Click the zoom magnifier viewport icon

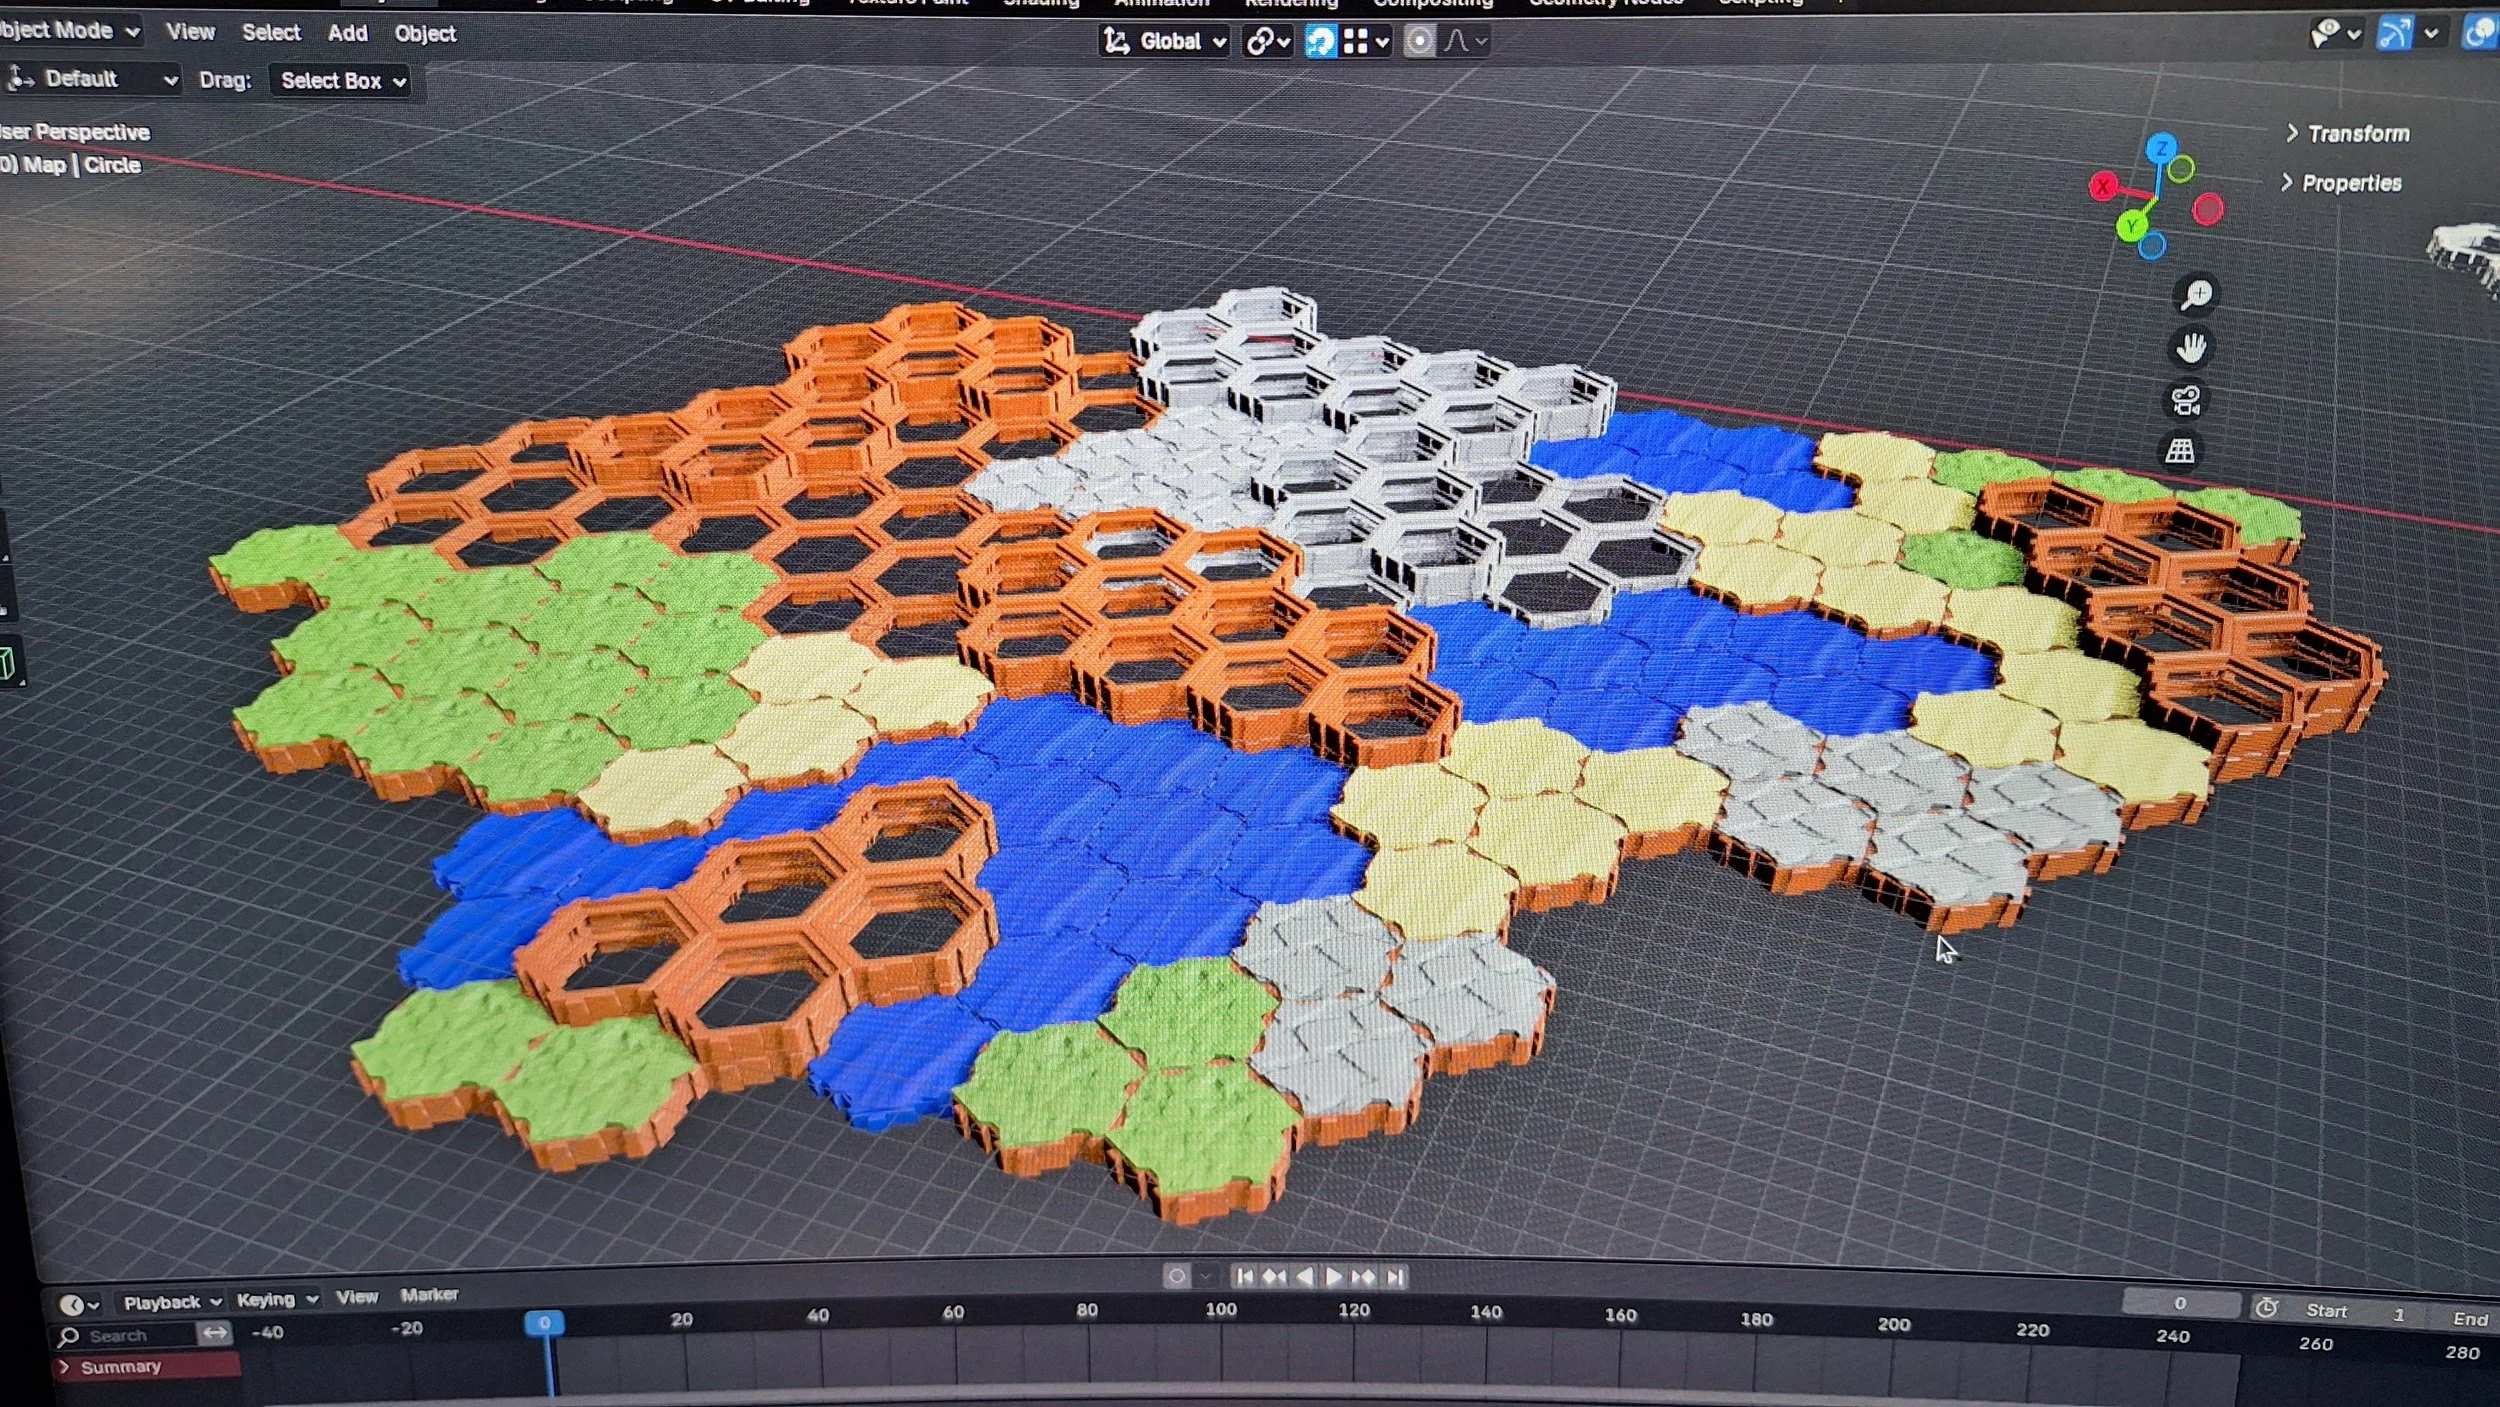[2196, 295]
